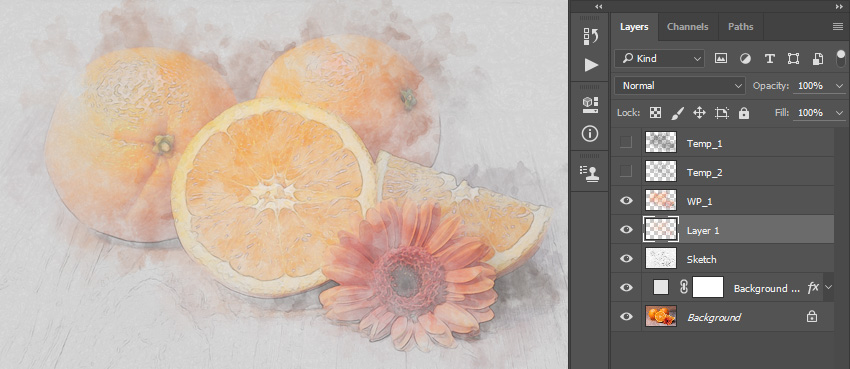850x369 pixels.
Task: Filter layers by shape layers icon
Action: [x=793, y=59]
